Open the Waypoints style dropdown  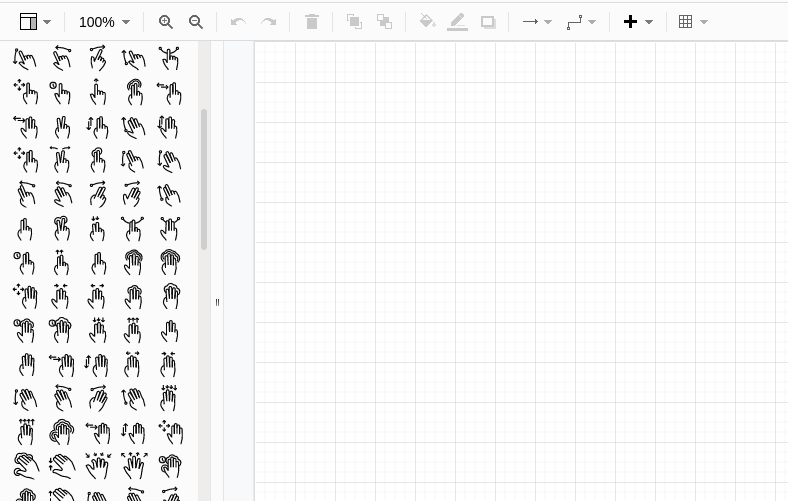[x=581, y=22]
